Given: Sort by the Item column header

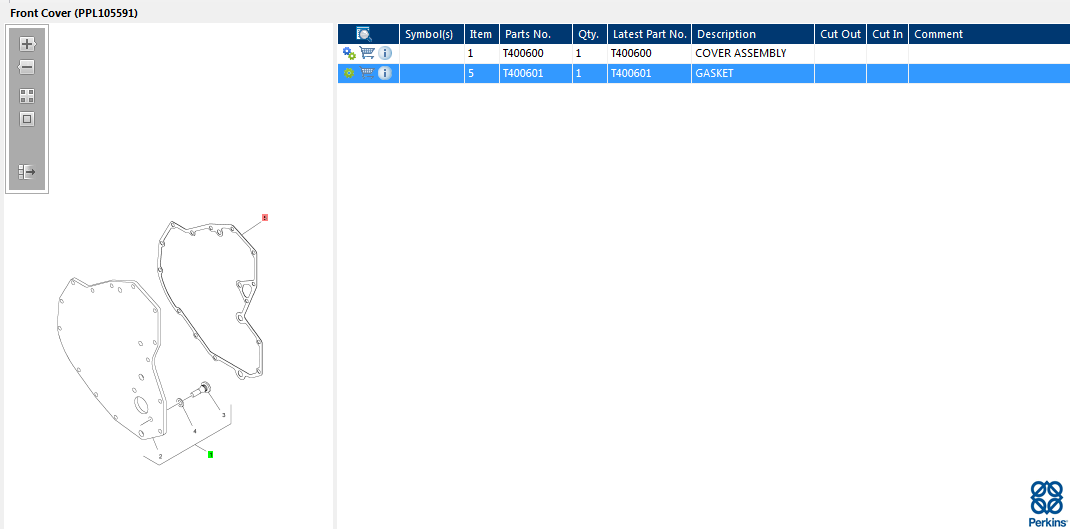Looking at the screenshot, I should click(482, 34).
